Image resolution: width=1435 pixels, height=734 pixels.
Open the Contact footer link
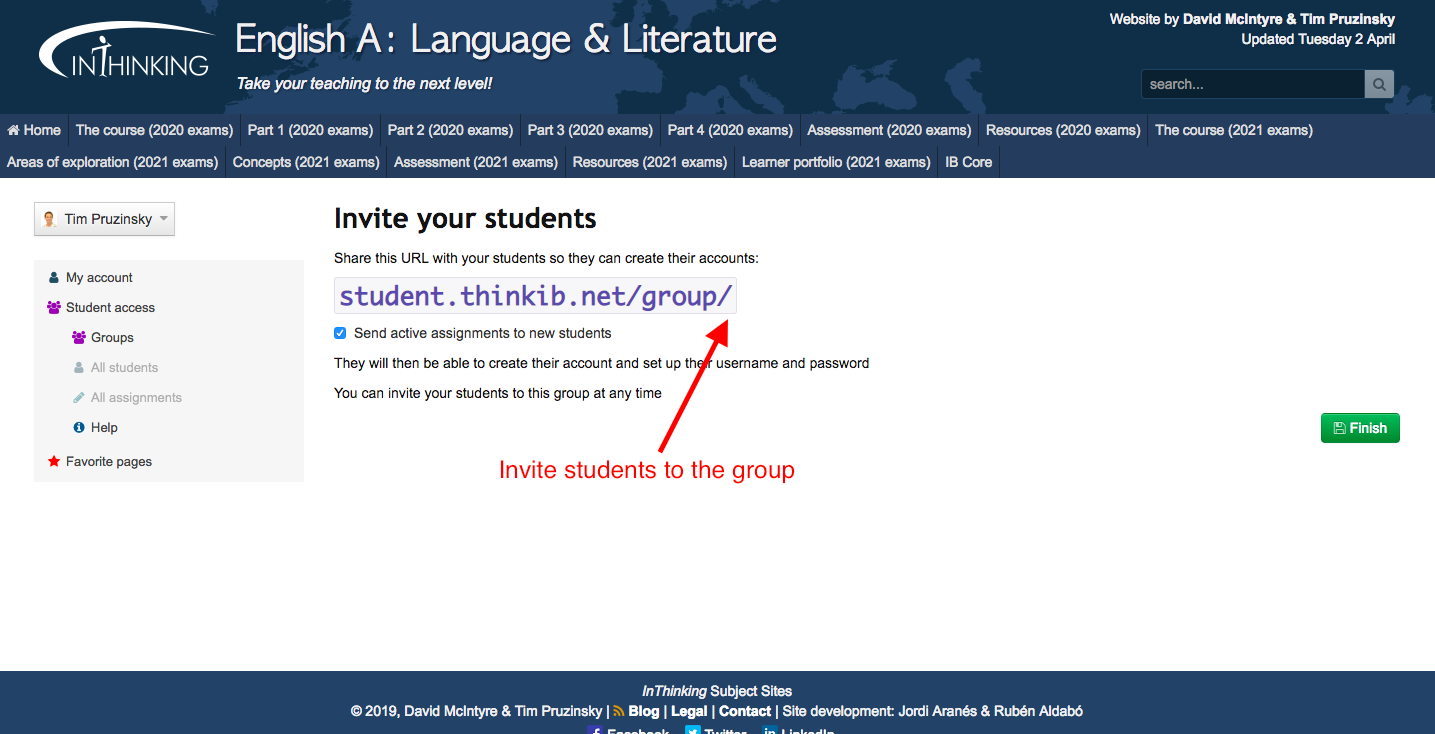coord(745,712)
